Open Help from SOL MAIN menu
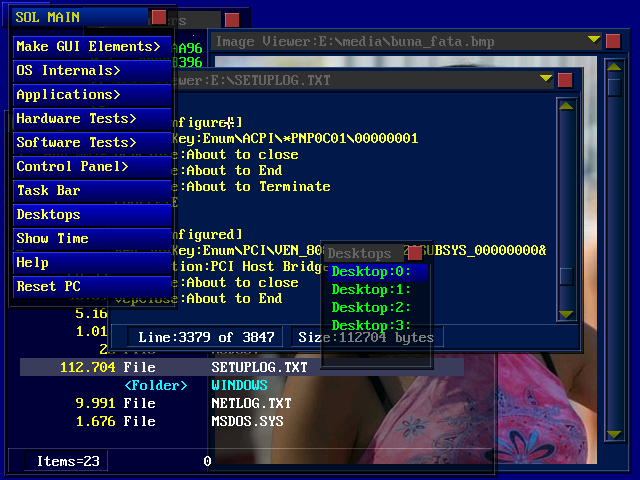640x480 pixels. [92, 263]
